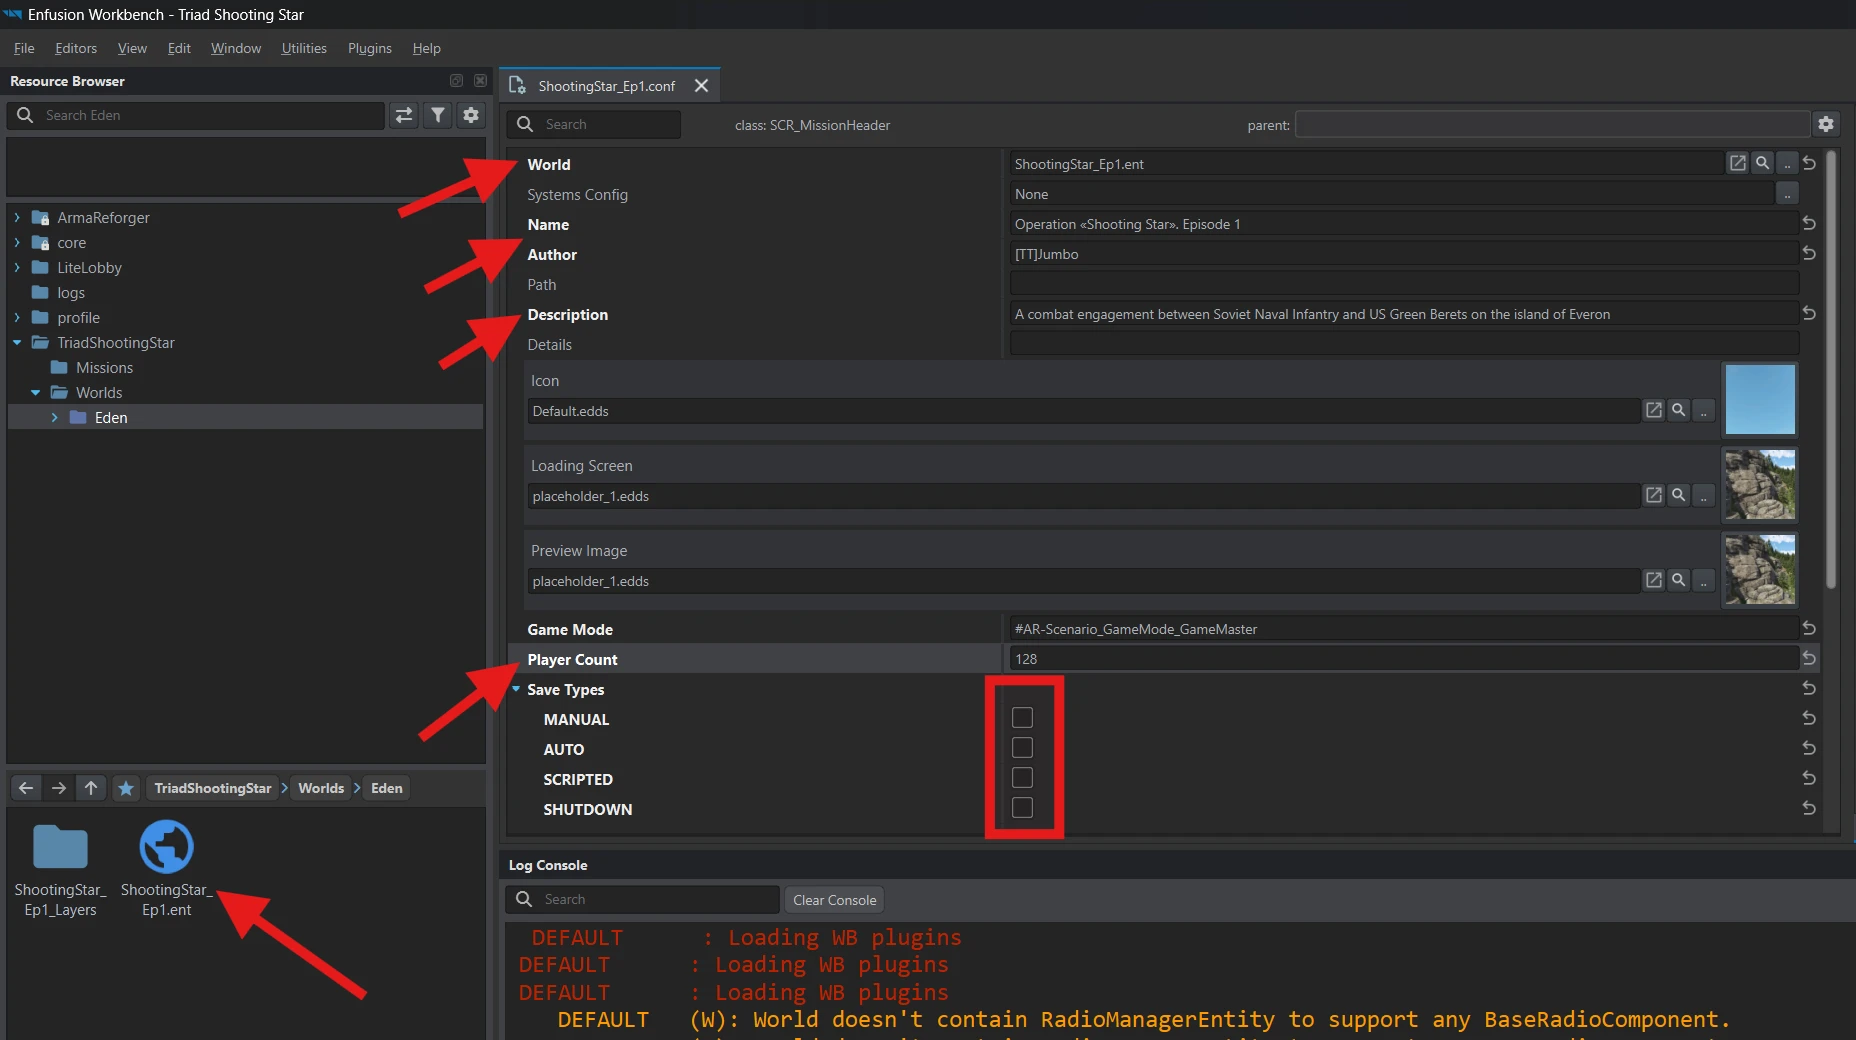The height and width of the screenshot is (1040, 1856).
Task: Select the logs folder in tree
Action: [71, 292]
